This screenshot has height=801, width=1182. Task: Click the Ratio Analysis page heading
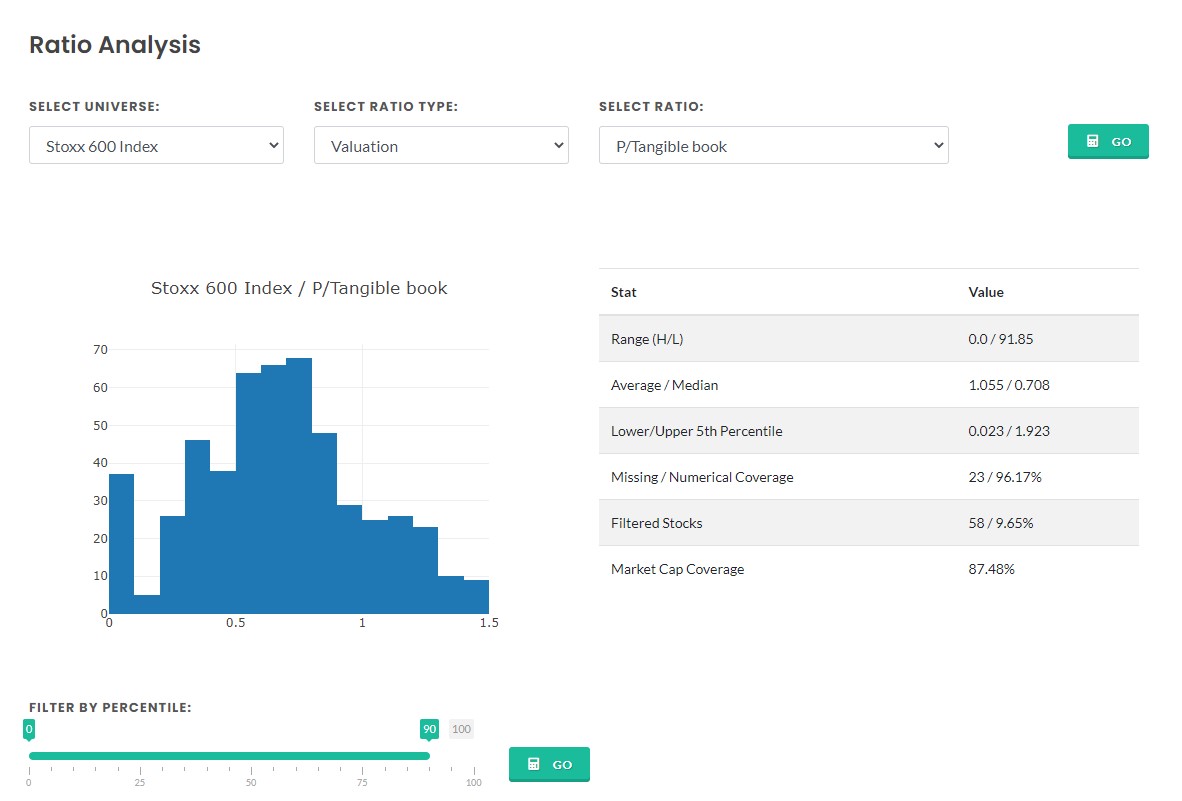pyautogui.click(x=114, y=45)
